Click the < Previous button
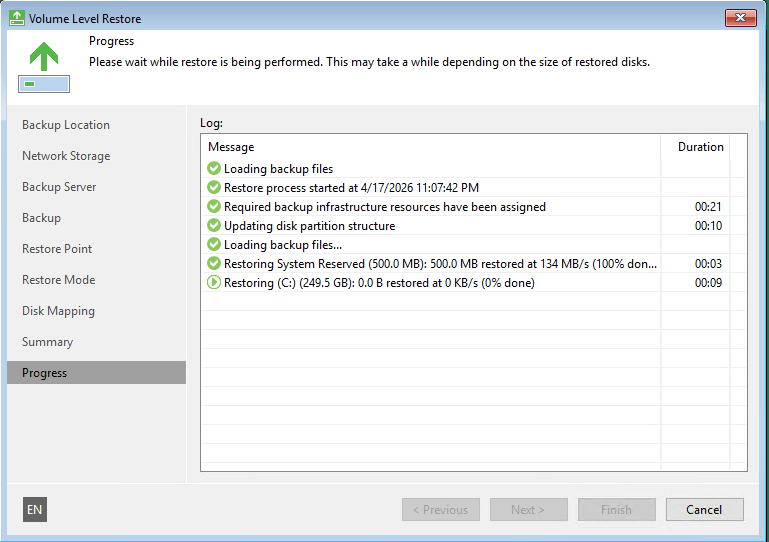This screenshot has height=542, width=769. pos(440,510)
